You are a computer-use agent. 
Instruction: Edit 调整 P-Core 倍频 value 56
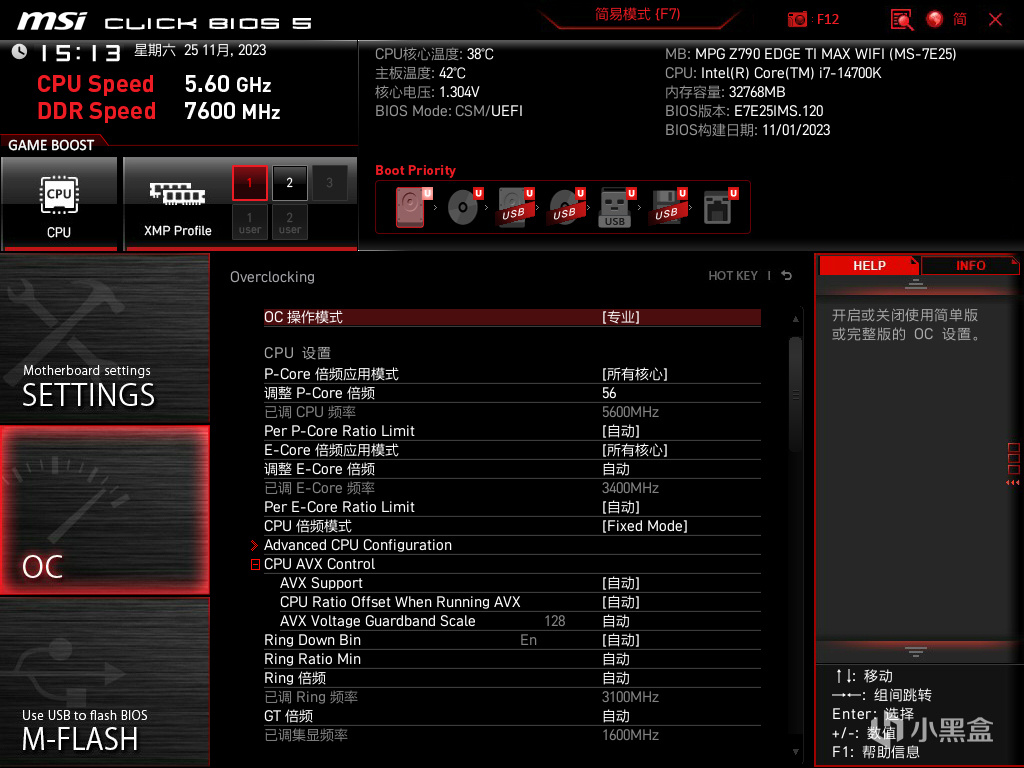(x=512, y=393)
